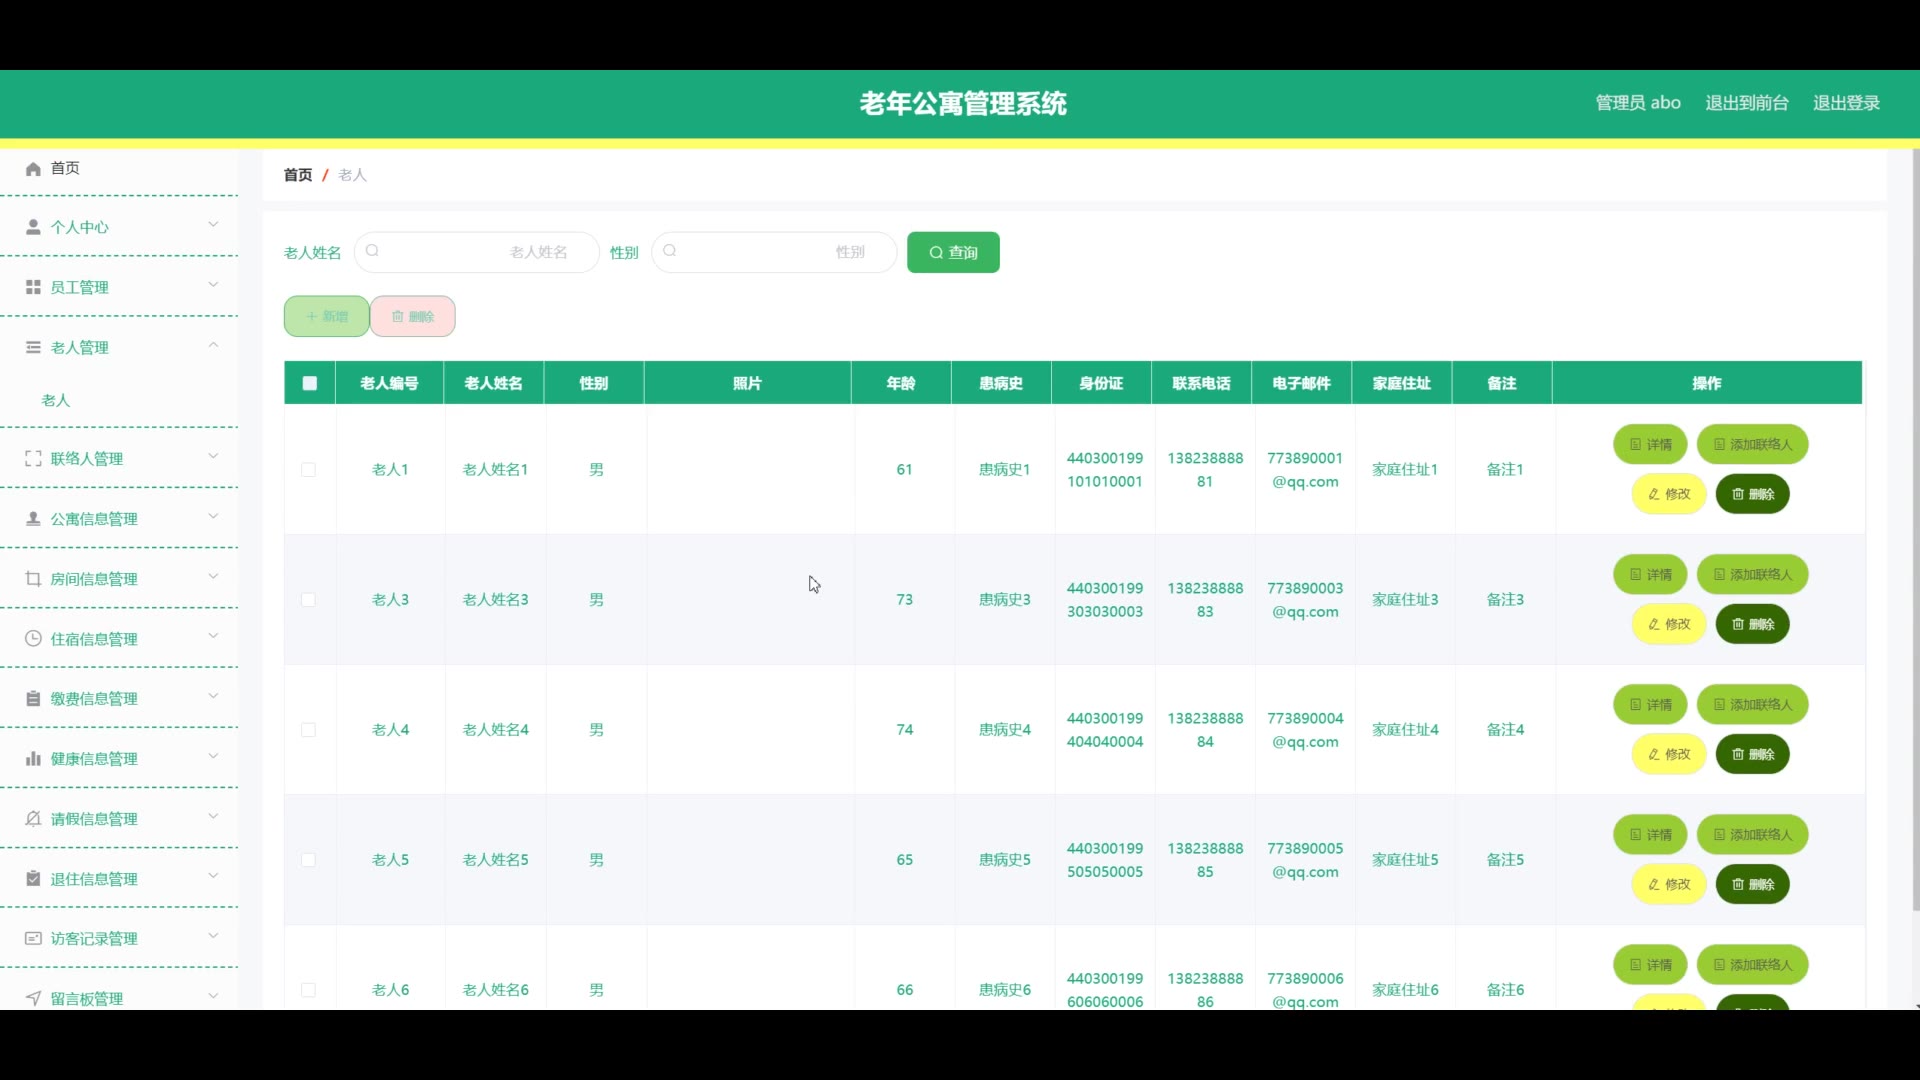The width and height of the screenshot is (1920, 1080).
Task: Click 退出登录 in the header
Action: [x=1846, y=103]
